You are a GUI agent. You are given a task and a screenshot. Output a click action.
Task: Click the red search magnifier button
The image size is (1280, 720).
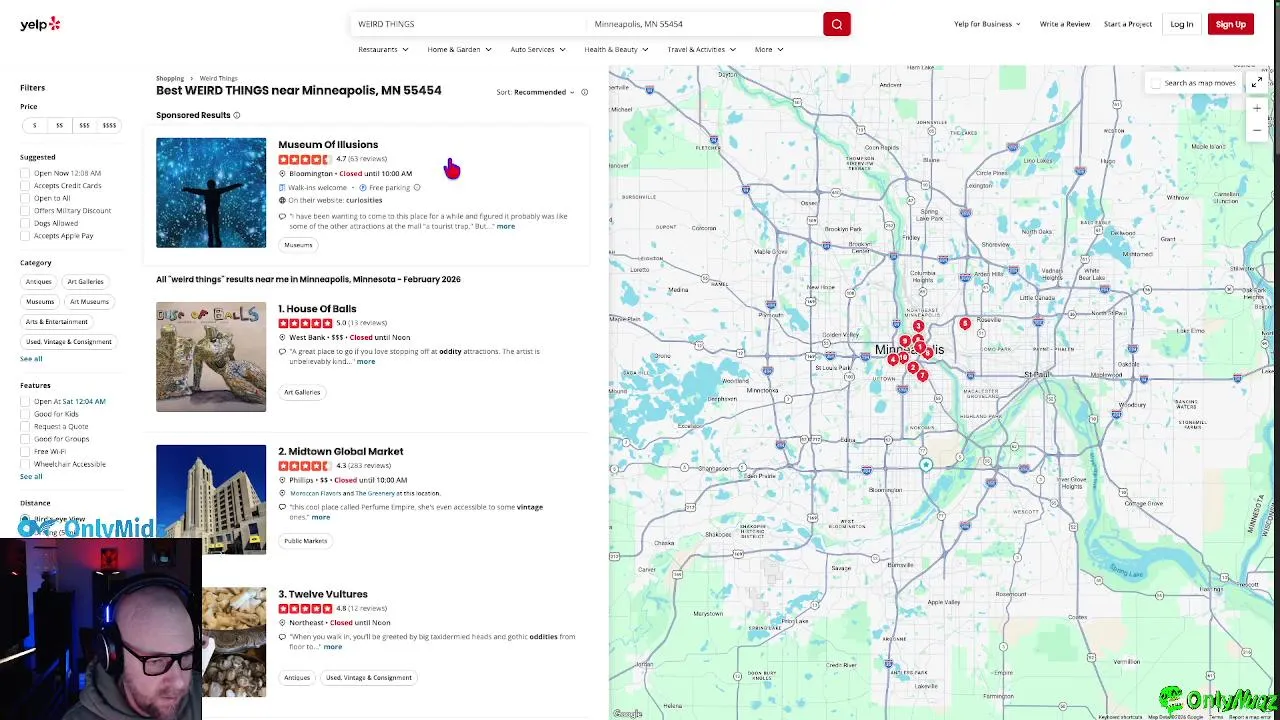[x=837, y=24]
